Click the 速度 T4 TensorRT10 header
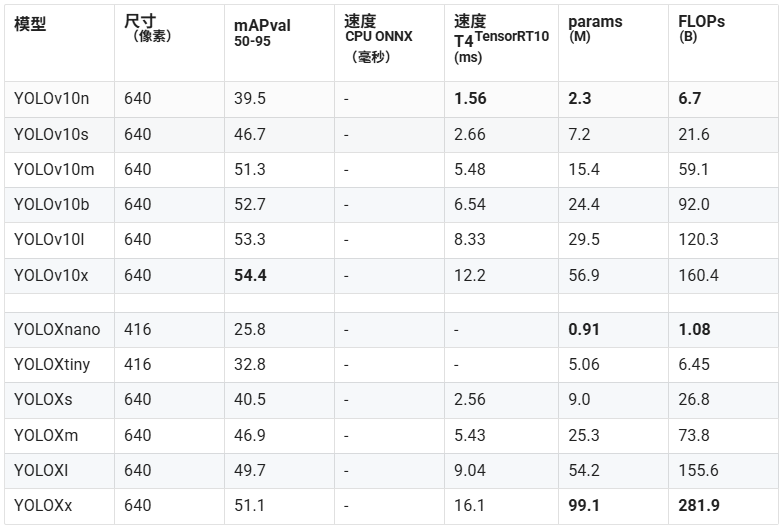Screen dimensions: 784x527 click(502, 38)
